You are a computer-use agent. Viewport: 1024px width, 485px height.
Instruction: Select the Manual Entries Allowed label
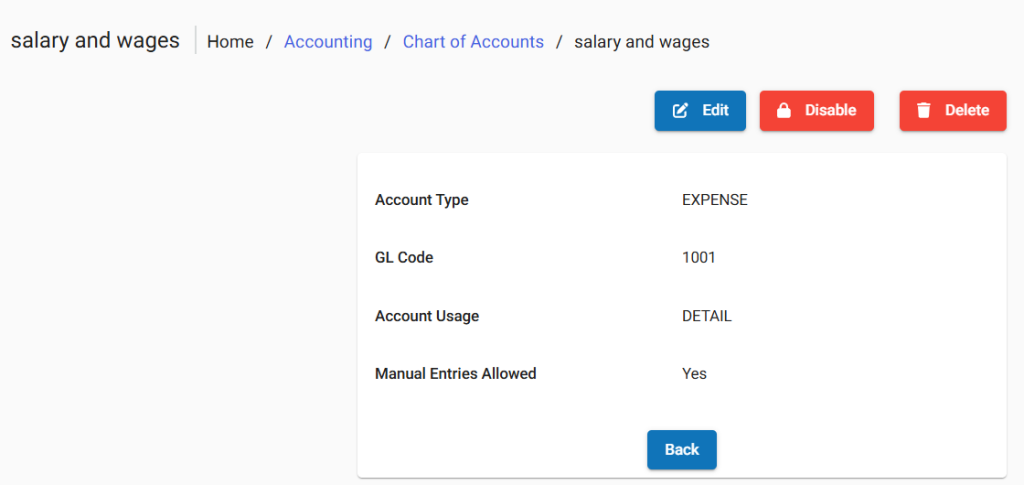455,374
